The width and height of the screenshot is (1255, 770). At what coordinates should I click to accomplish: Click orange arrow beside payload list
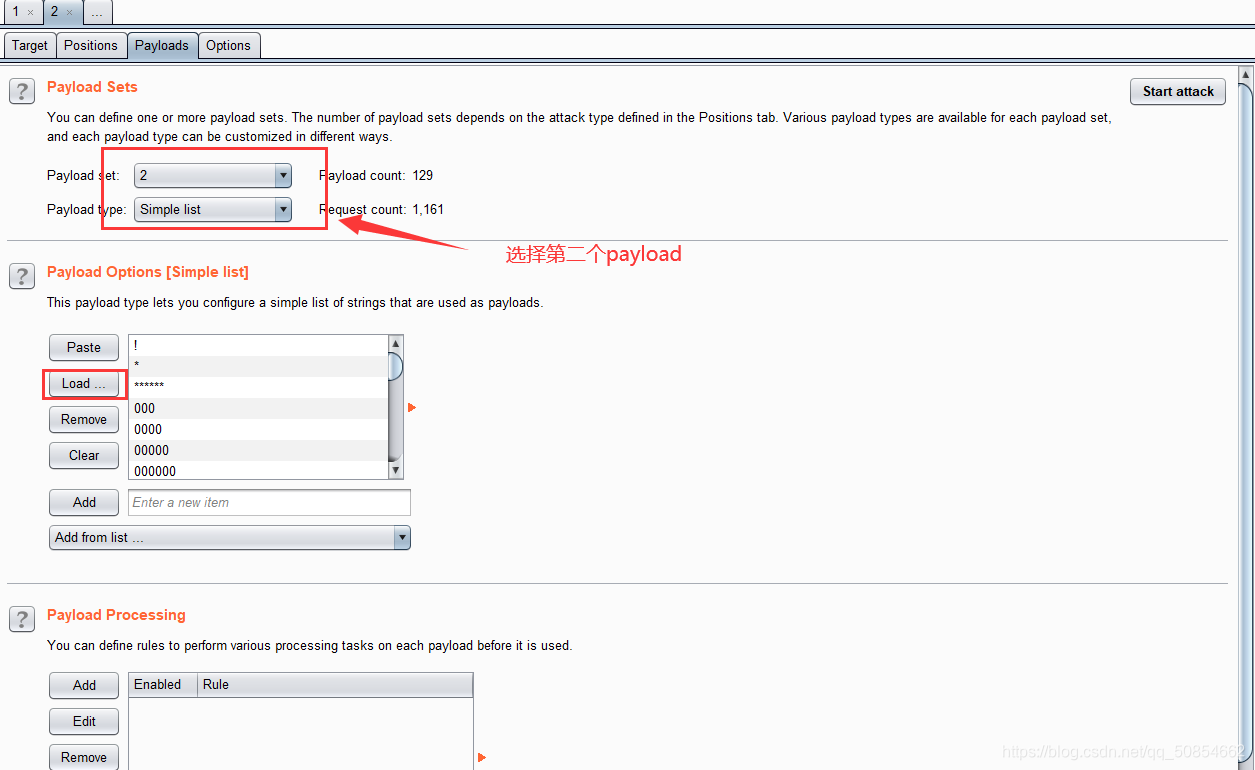412,407
